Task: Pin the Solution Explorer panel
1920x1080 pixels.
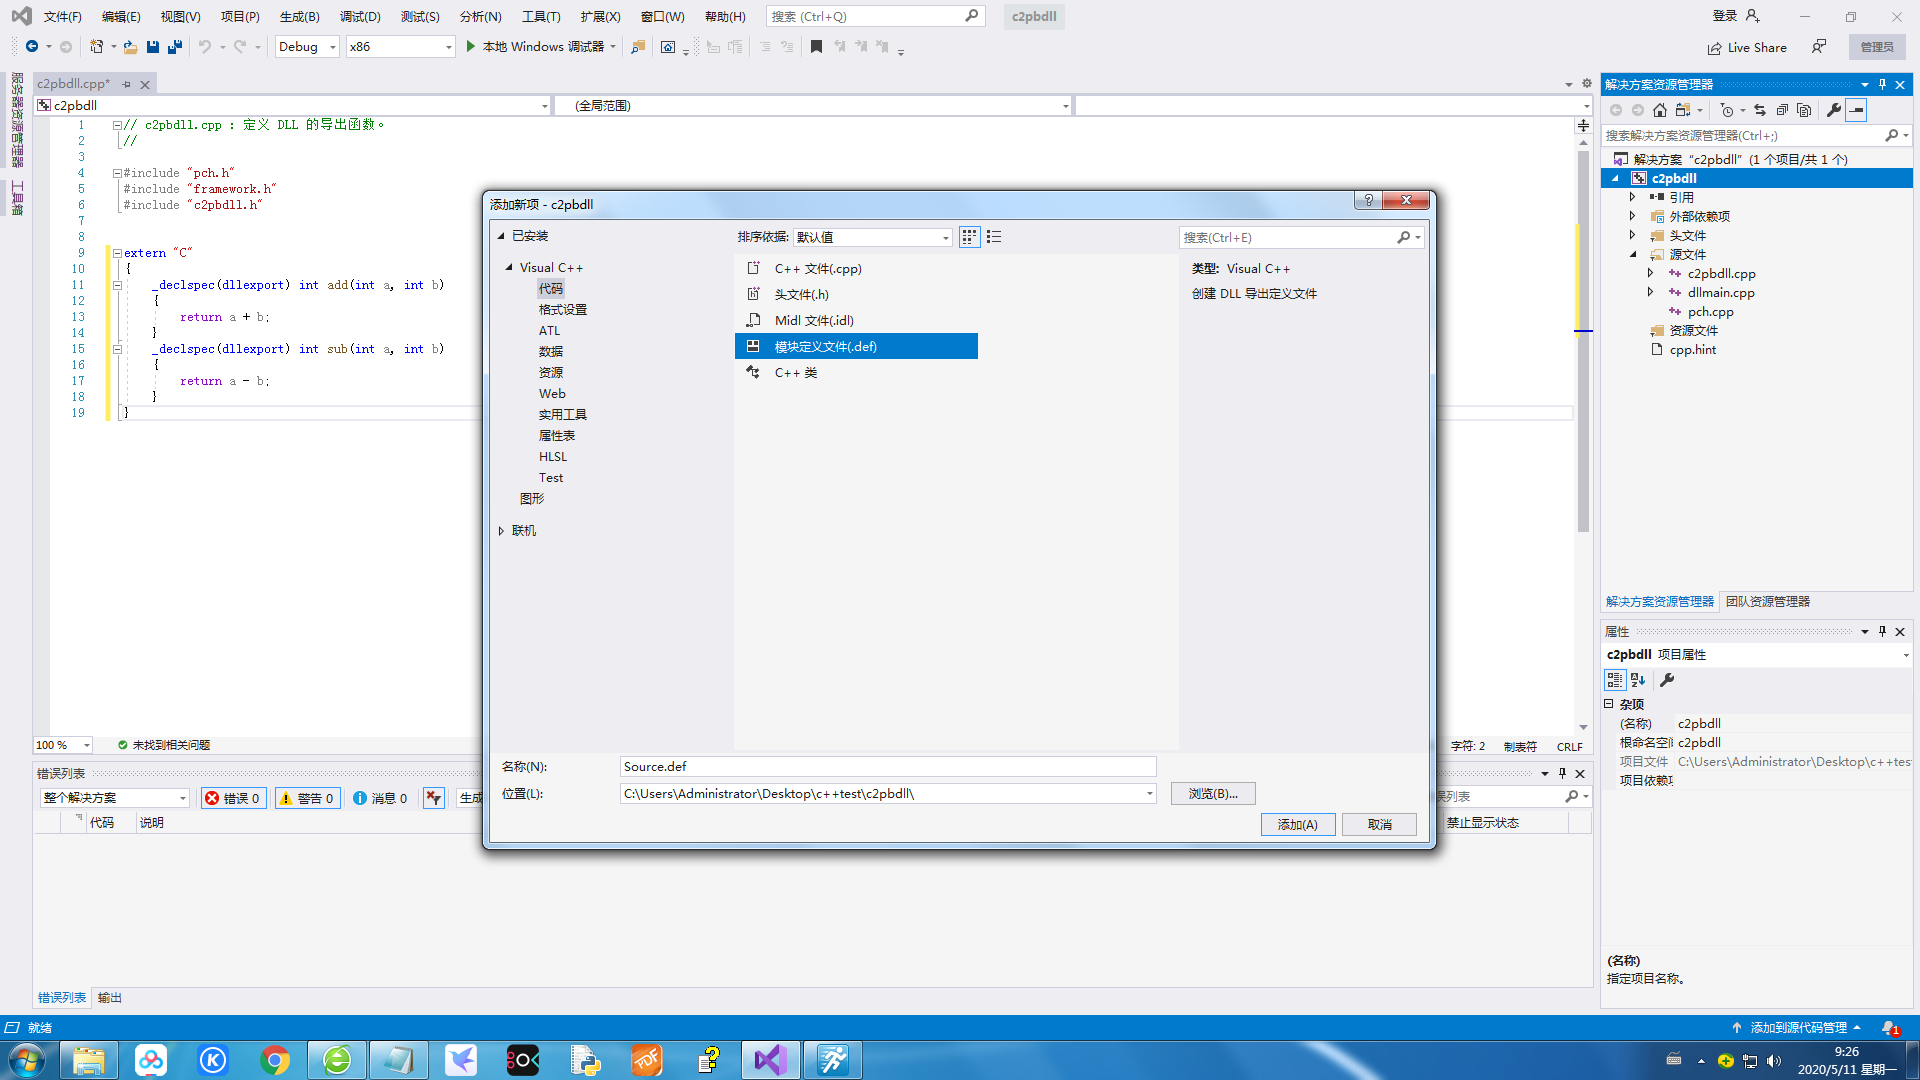Action: click(1881, 84)
